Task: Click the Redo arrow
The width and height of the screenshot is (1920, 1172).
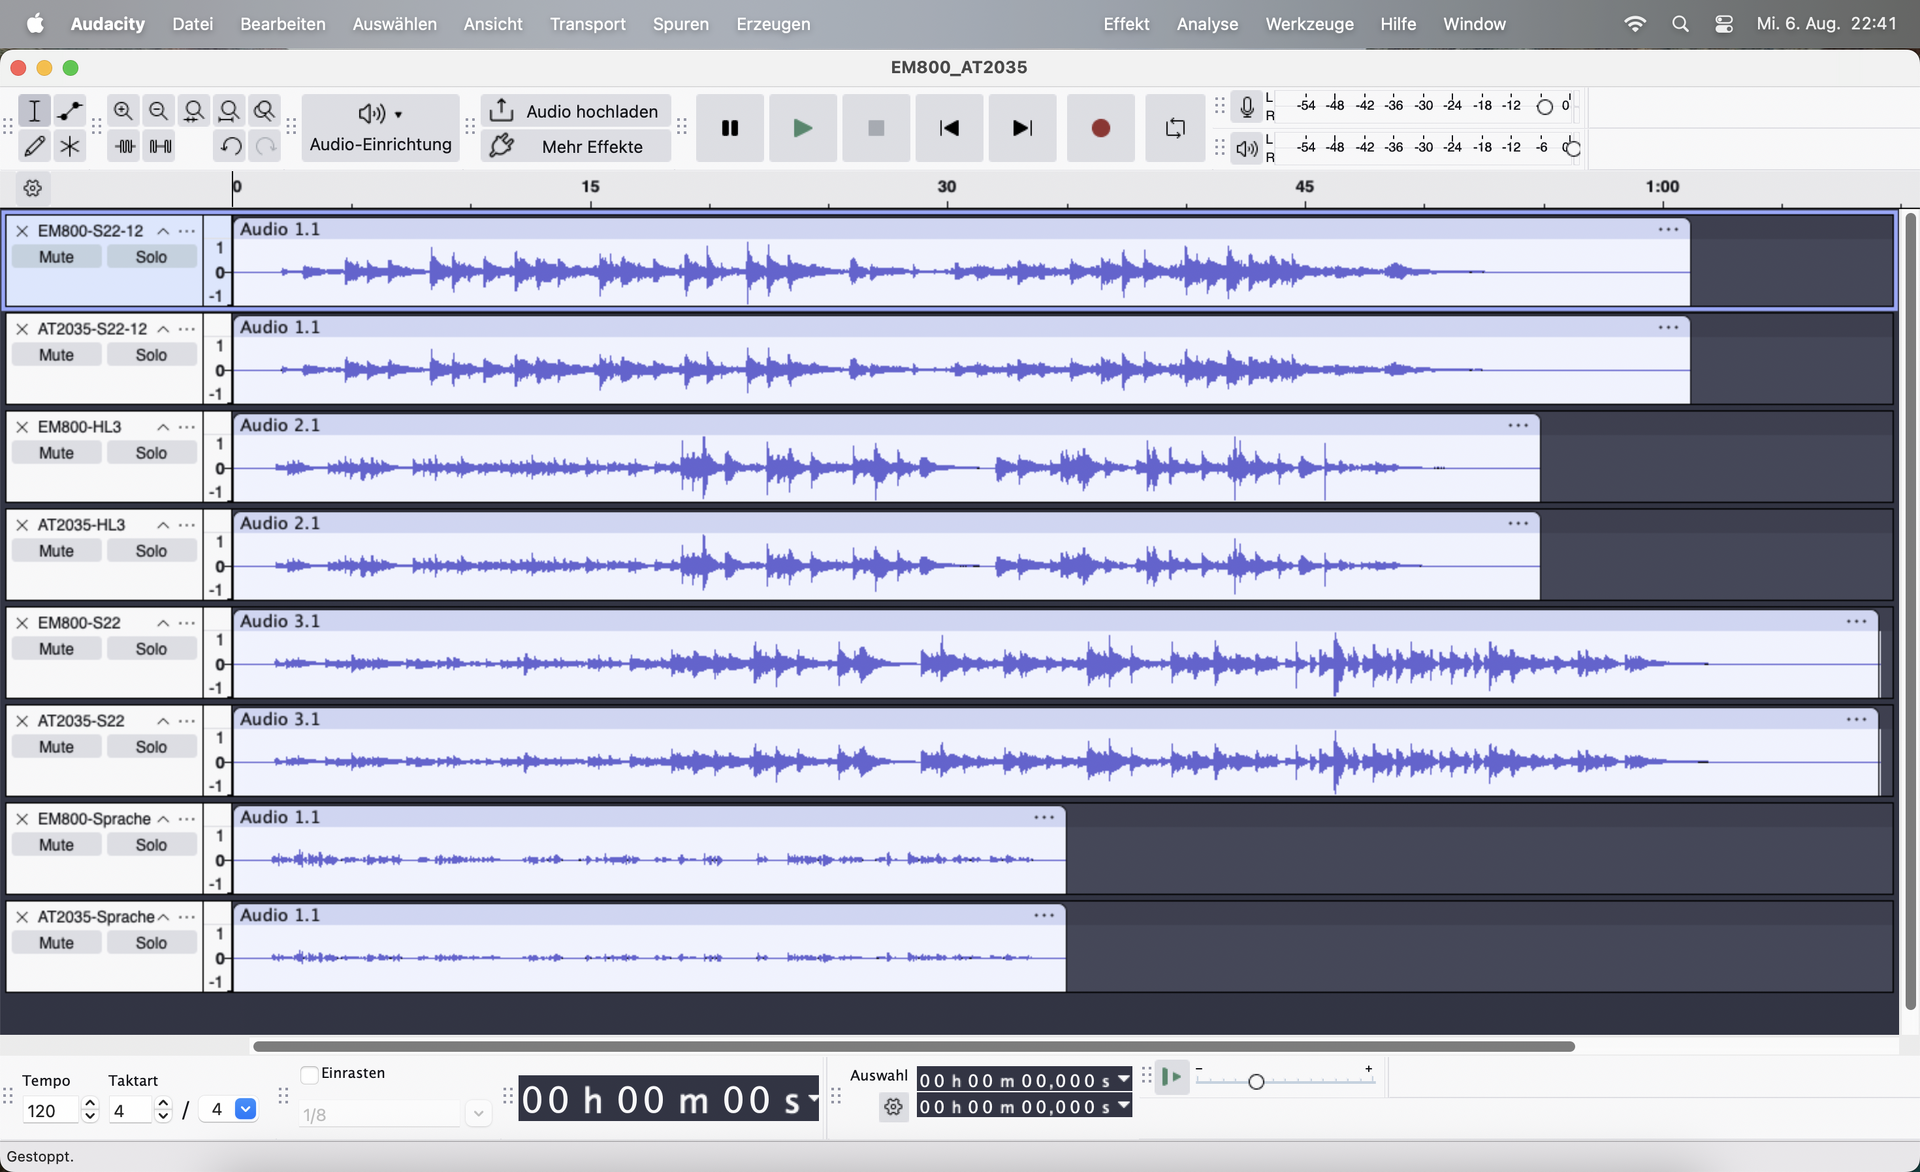Action: pos(265,146)
